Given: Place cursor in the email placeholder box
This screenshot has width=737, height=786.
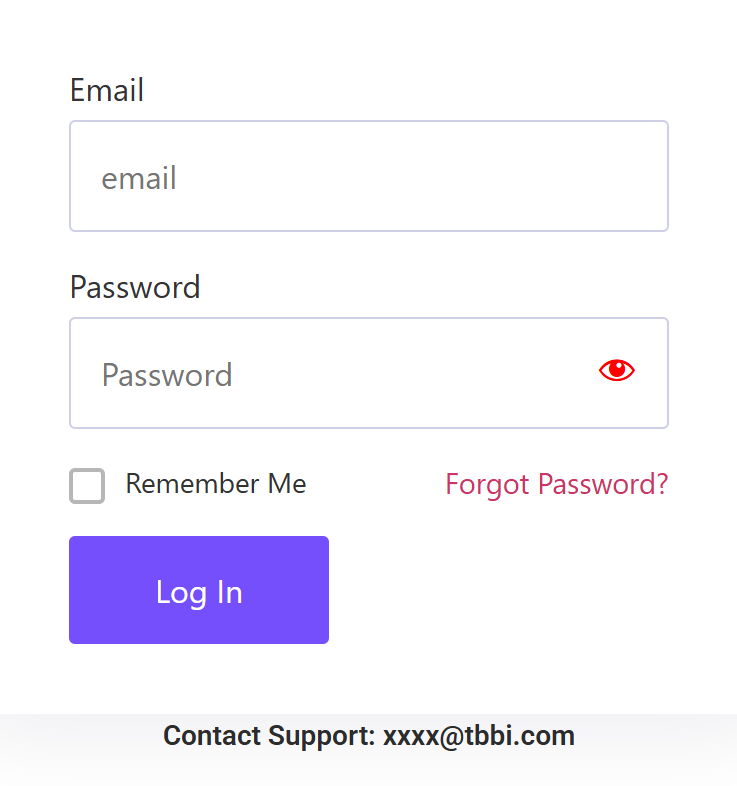Looking at the screenshot, I should (368, 176).
